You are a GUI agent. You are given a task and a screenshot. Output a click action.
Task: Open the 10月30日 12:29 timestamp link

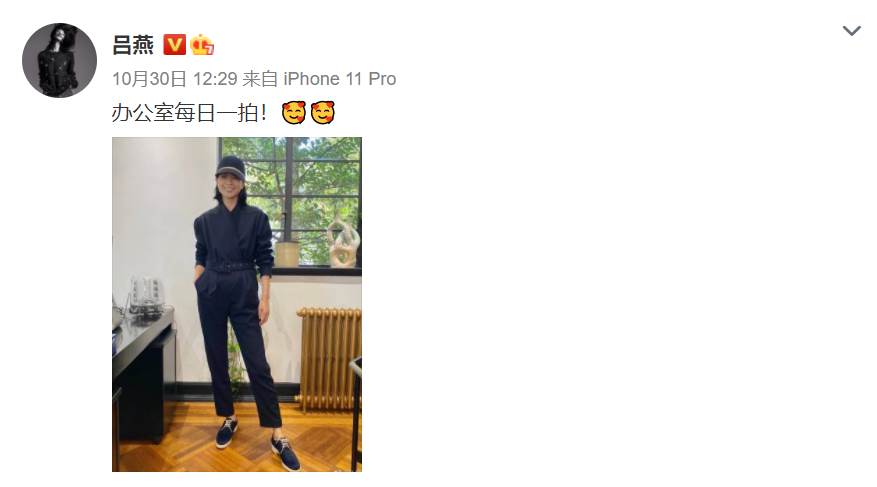click(175, 79)
